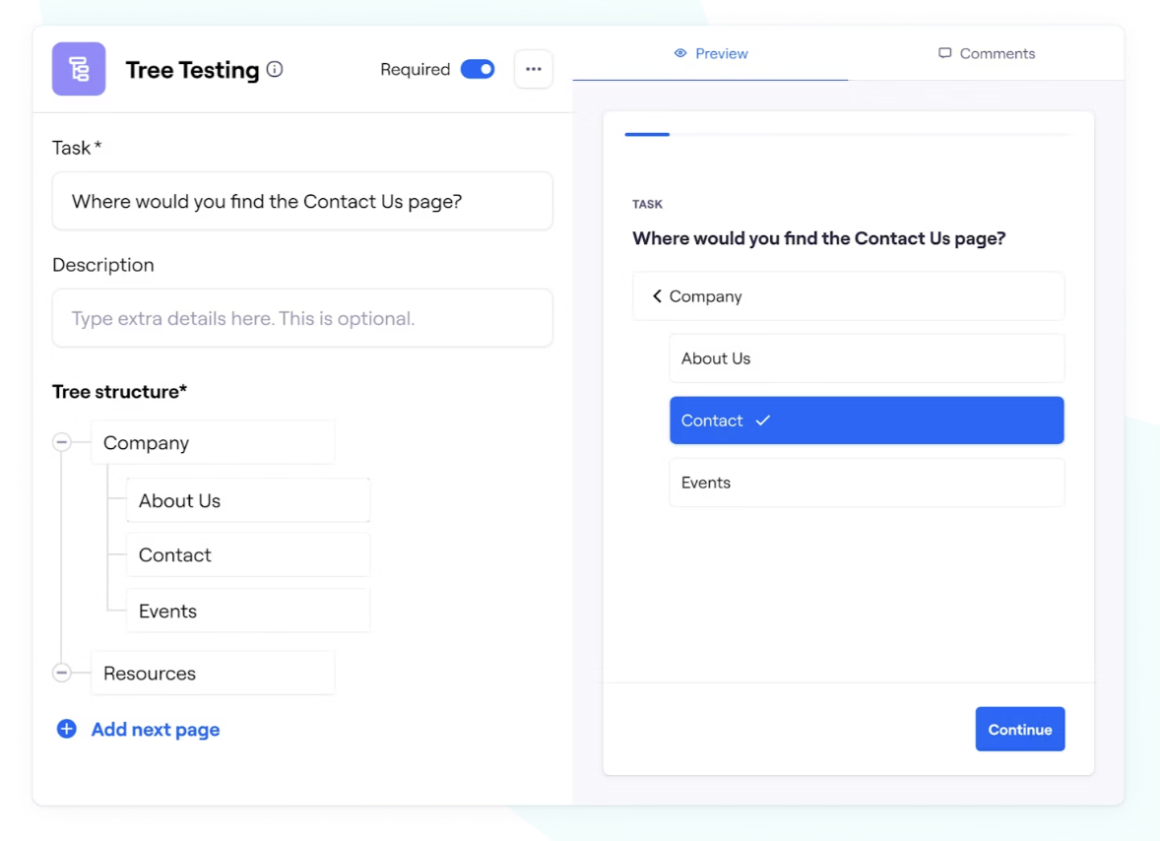Collapse the Resources tree node
The width and height of the screenshot is (1160, 841).
[62, 673]
